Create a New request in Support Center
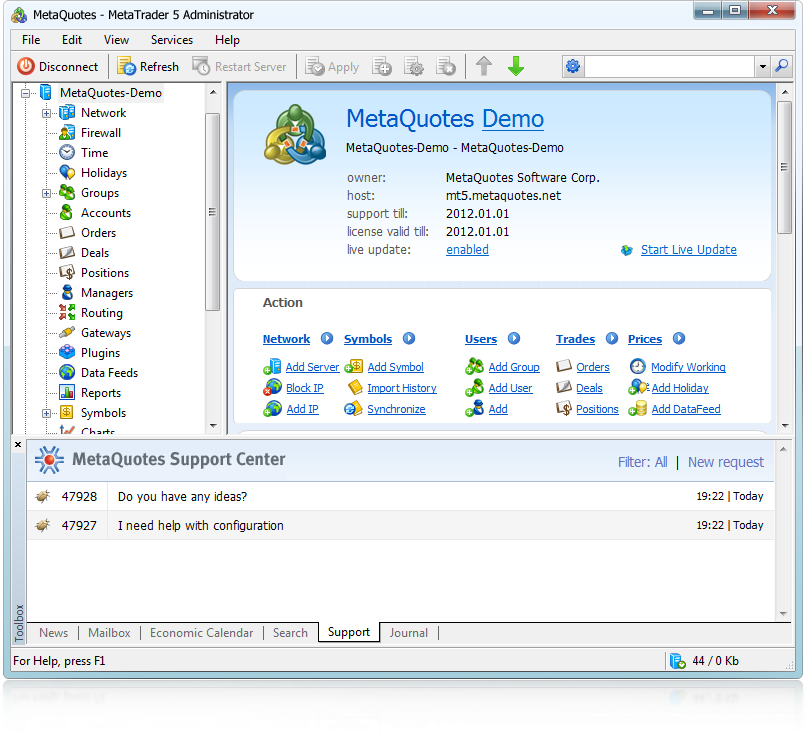 pos(726,462)
